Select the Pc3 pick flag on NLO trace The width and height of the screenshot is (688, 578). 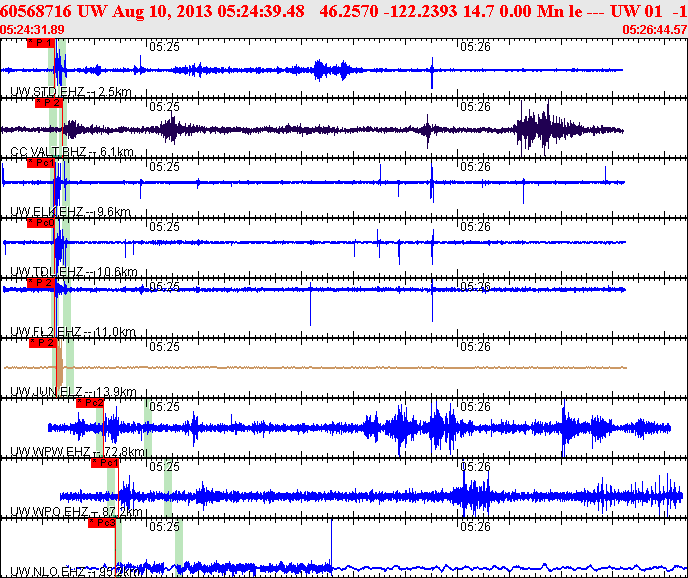point(101,522)
